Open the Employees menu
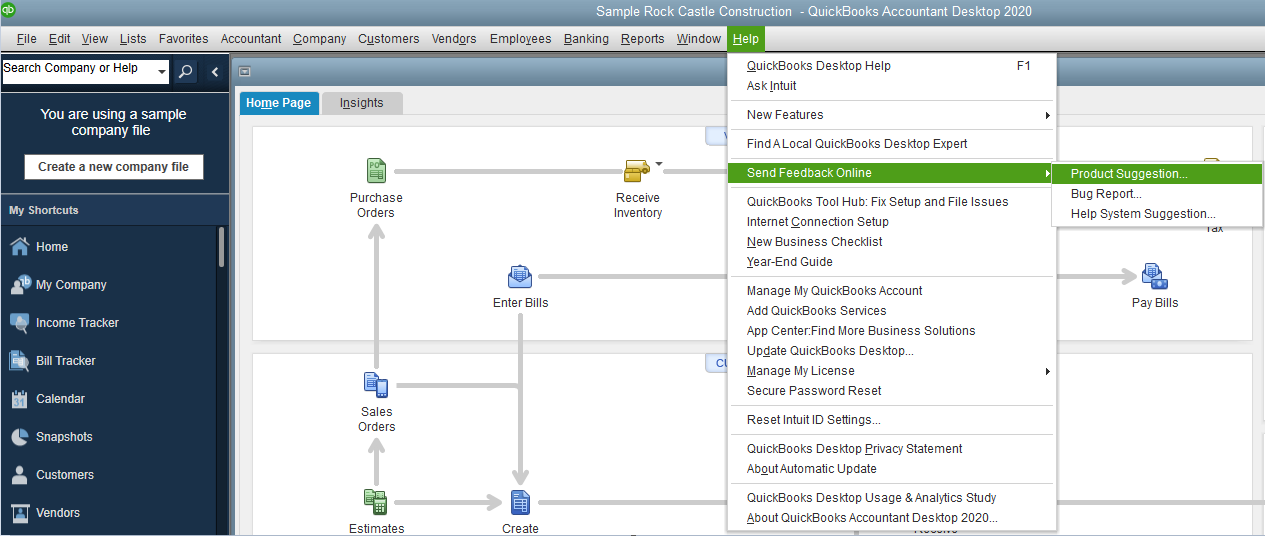Image resolution: width=1265 pixels, height=536 pixels. point(521,39)
